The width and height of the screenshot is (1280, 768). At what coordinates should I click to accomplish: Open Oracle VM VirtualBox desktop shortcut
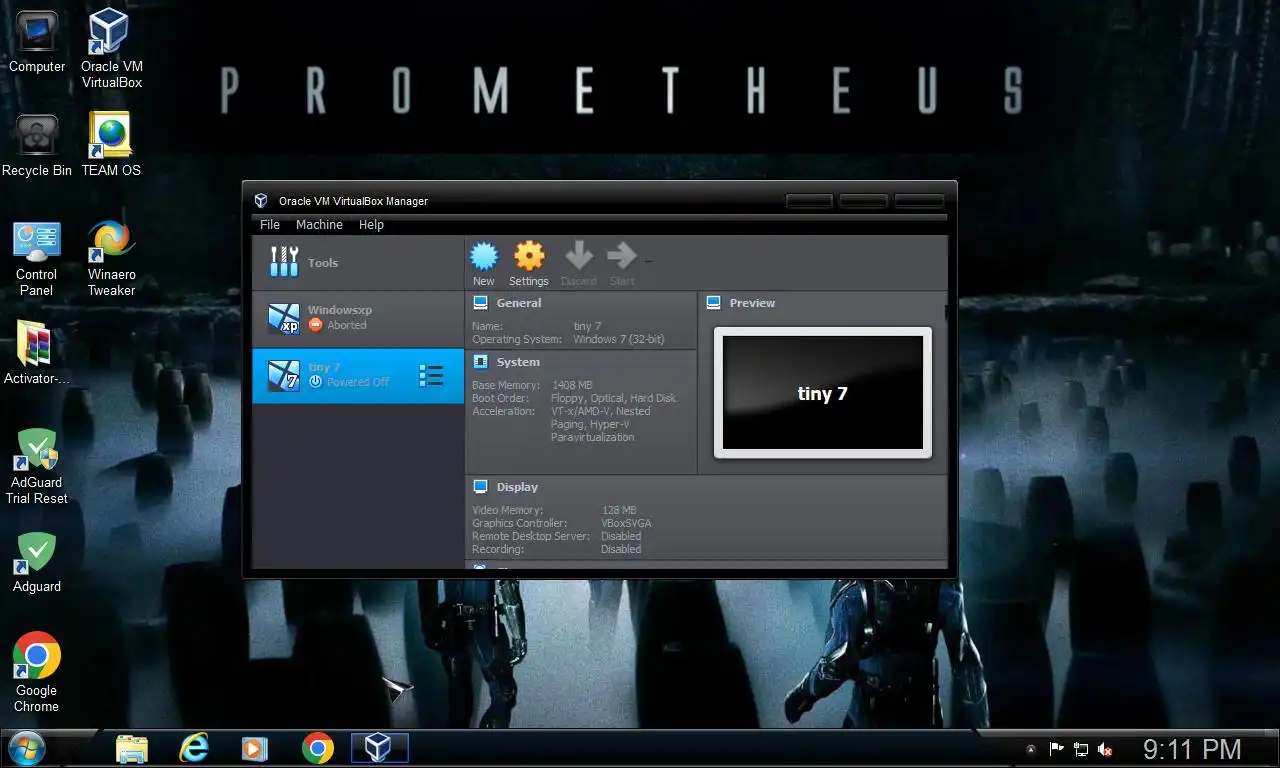point(111,49)
